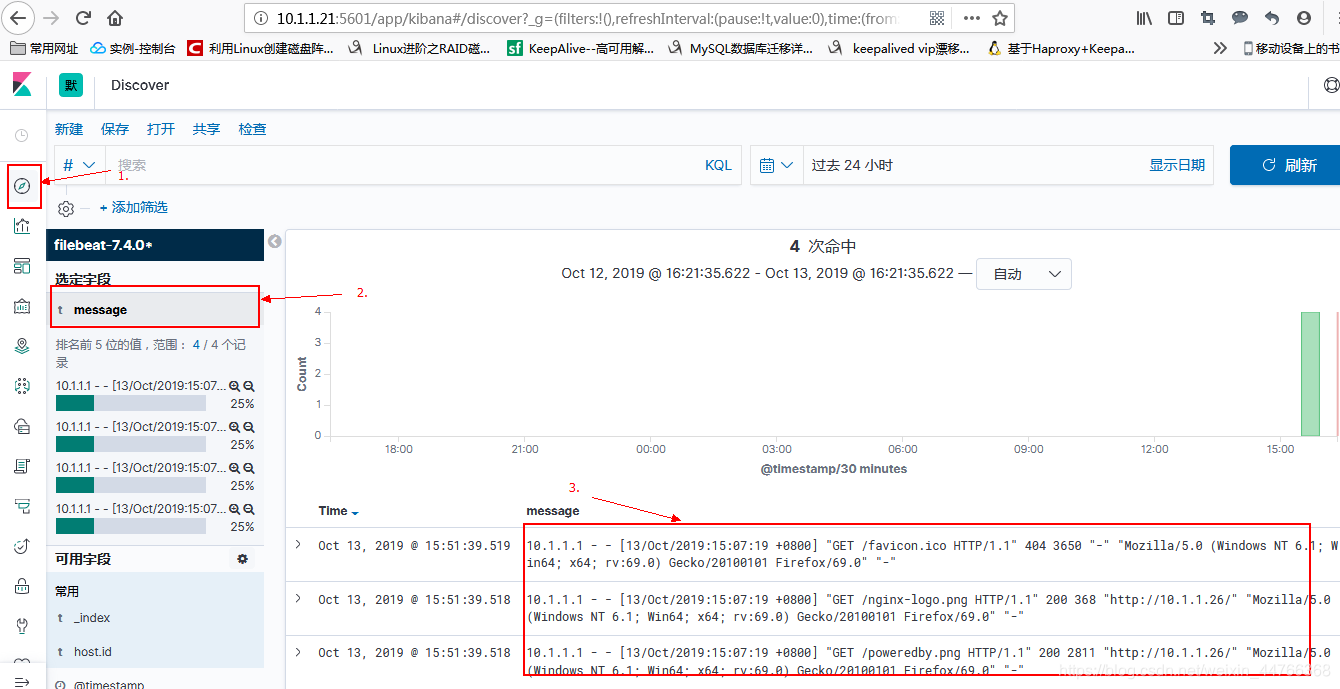This screenshot has height=689, width=1340.
Task: Open the 实例-控制台 bookmark
Action: coord(133,48)
